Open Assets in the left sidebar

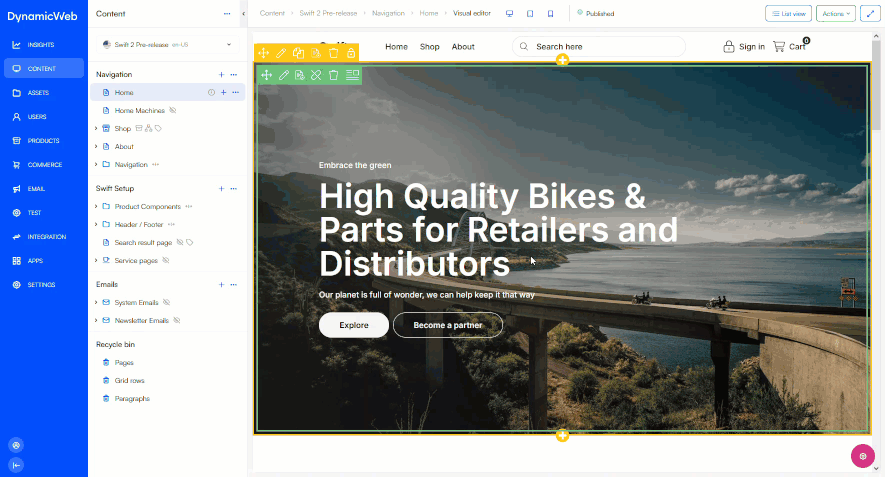(x=43, y=93)
